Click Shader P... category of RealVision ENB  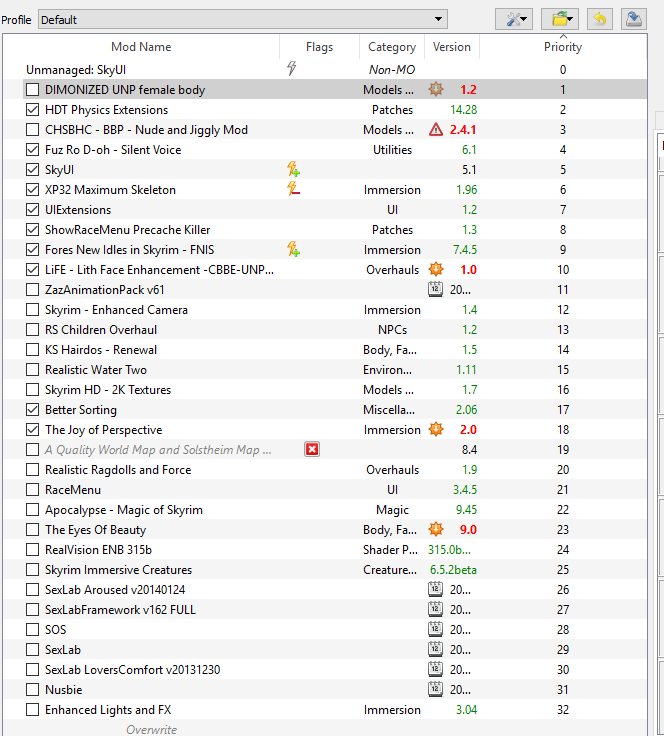point(390,549)
